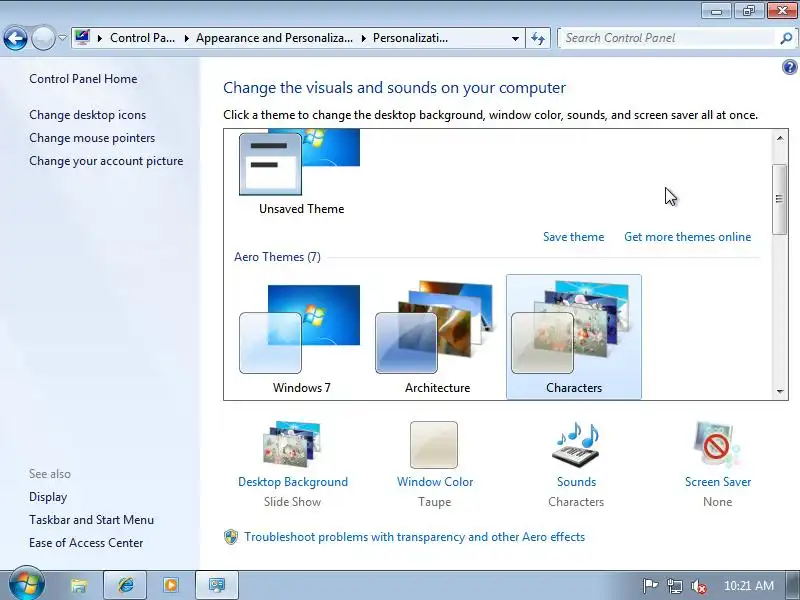Expand the arrow after Control Panel breadcrumb
The height and width of the screenshot is (600, 800).
point(186,38)
